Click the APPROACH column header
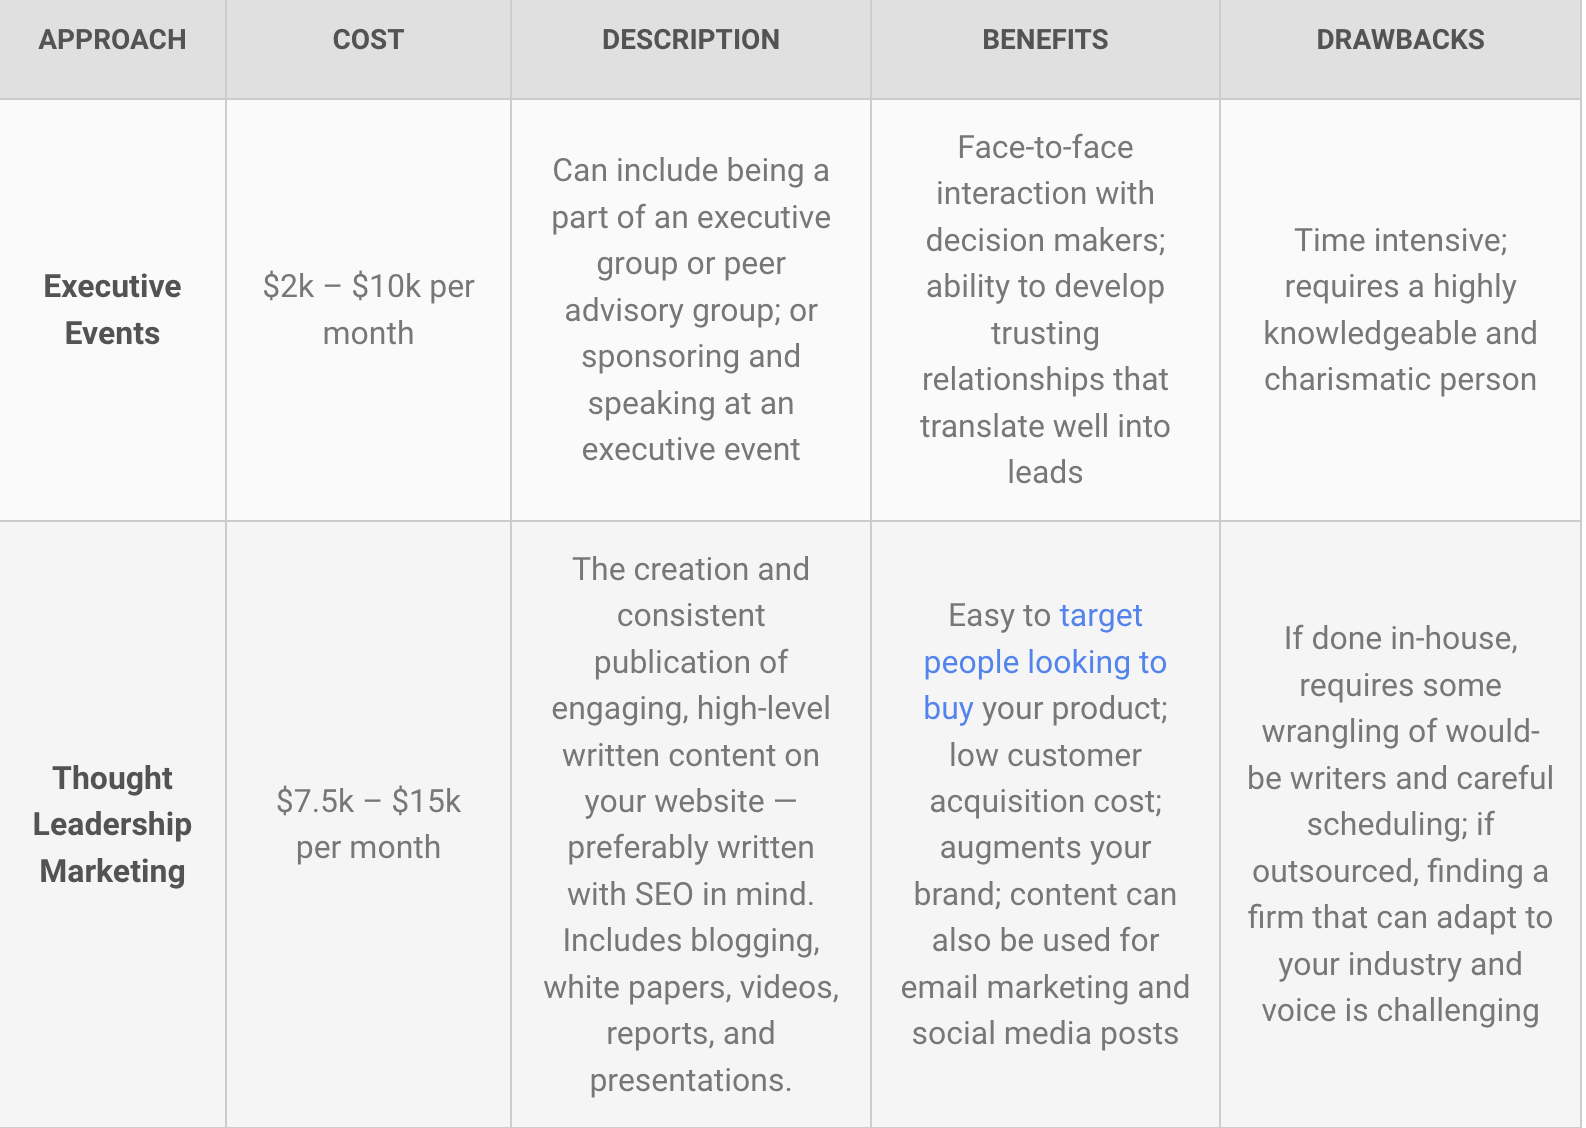Image resolution: width=1586 pixels, height=1128 pixels. tap(112, 40)
